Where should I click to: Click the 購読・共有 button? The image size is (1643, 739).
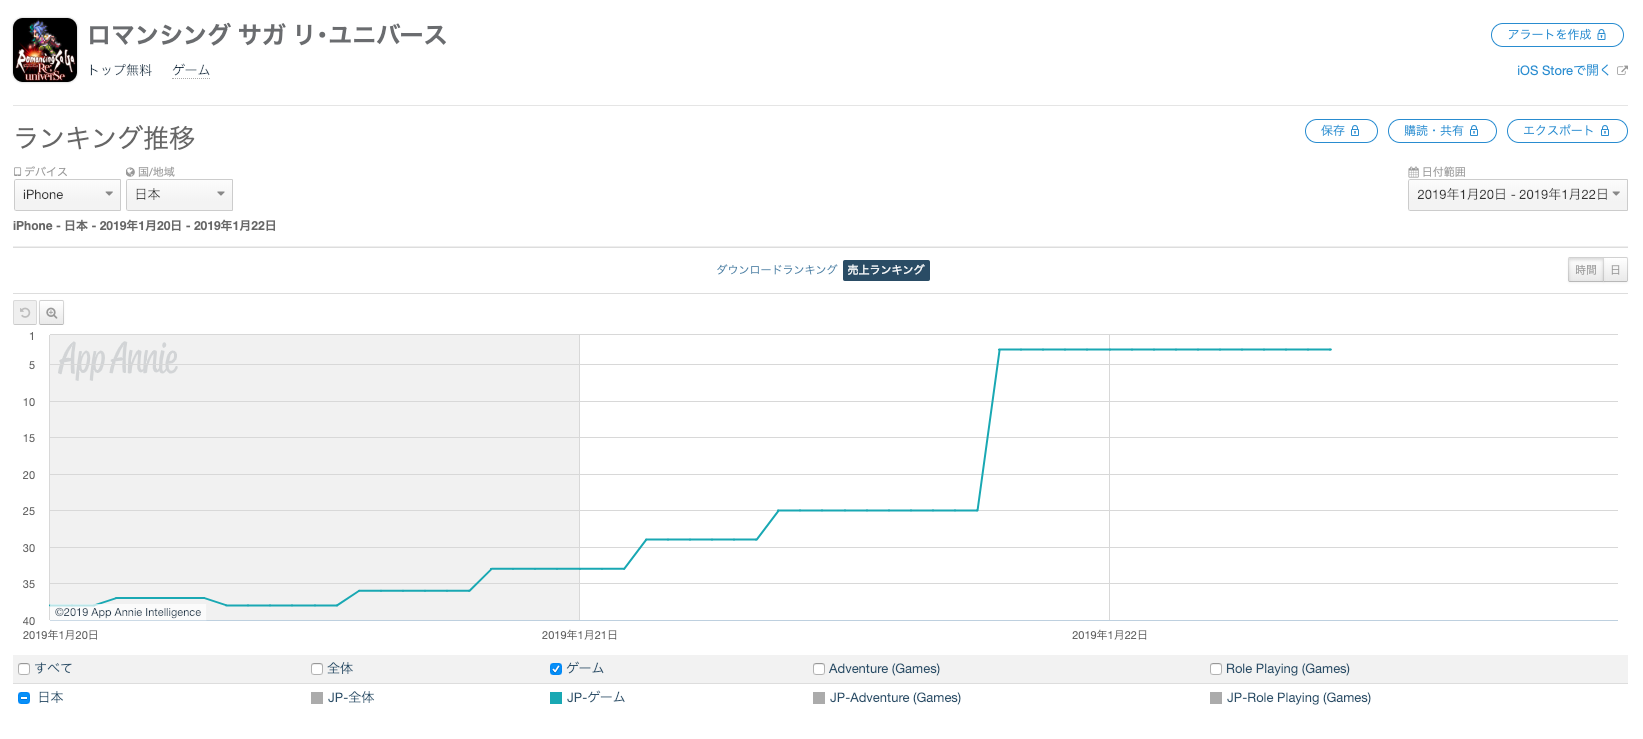tap(1442, 131)
